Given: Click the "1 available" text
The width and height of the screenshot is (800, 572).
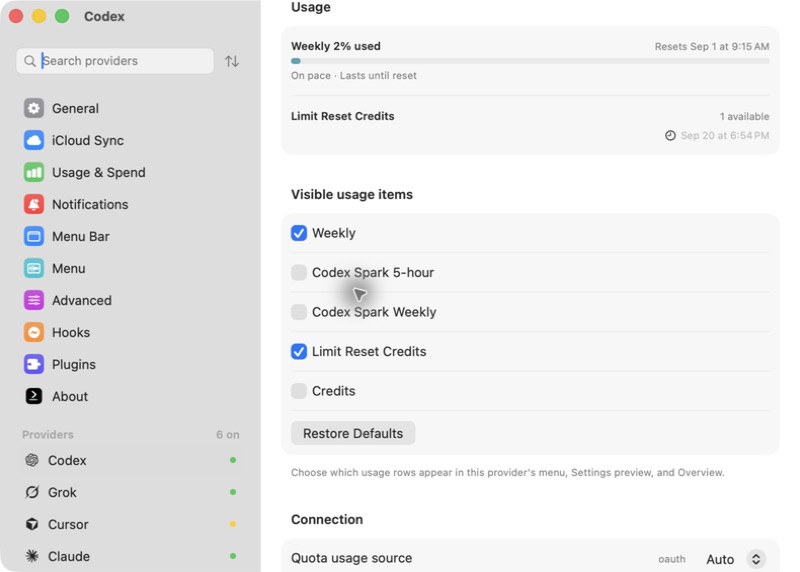Looking at the screenshot, I should (744, 116).
